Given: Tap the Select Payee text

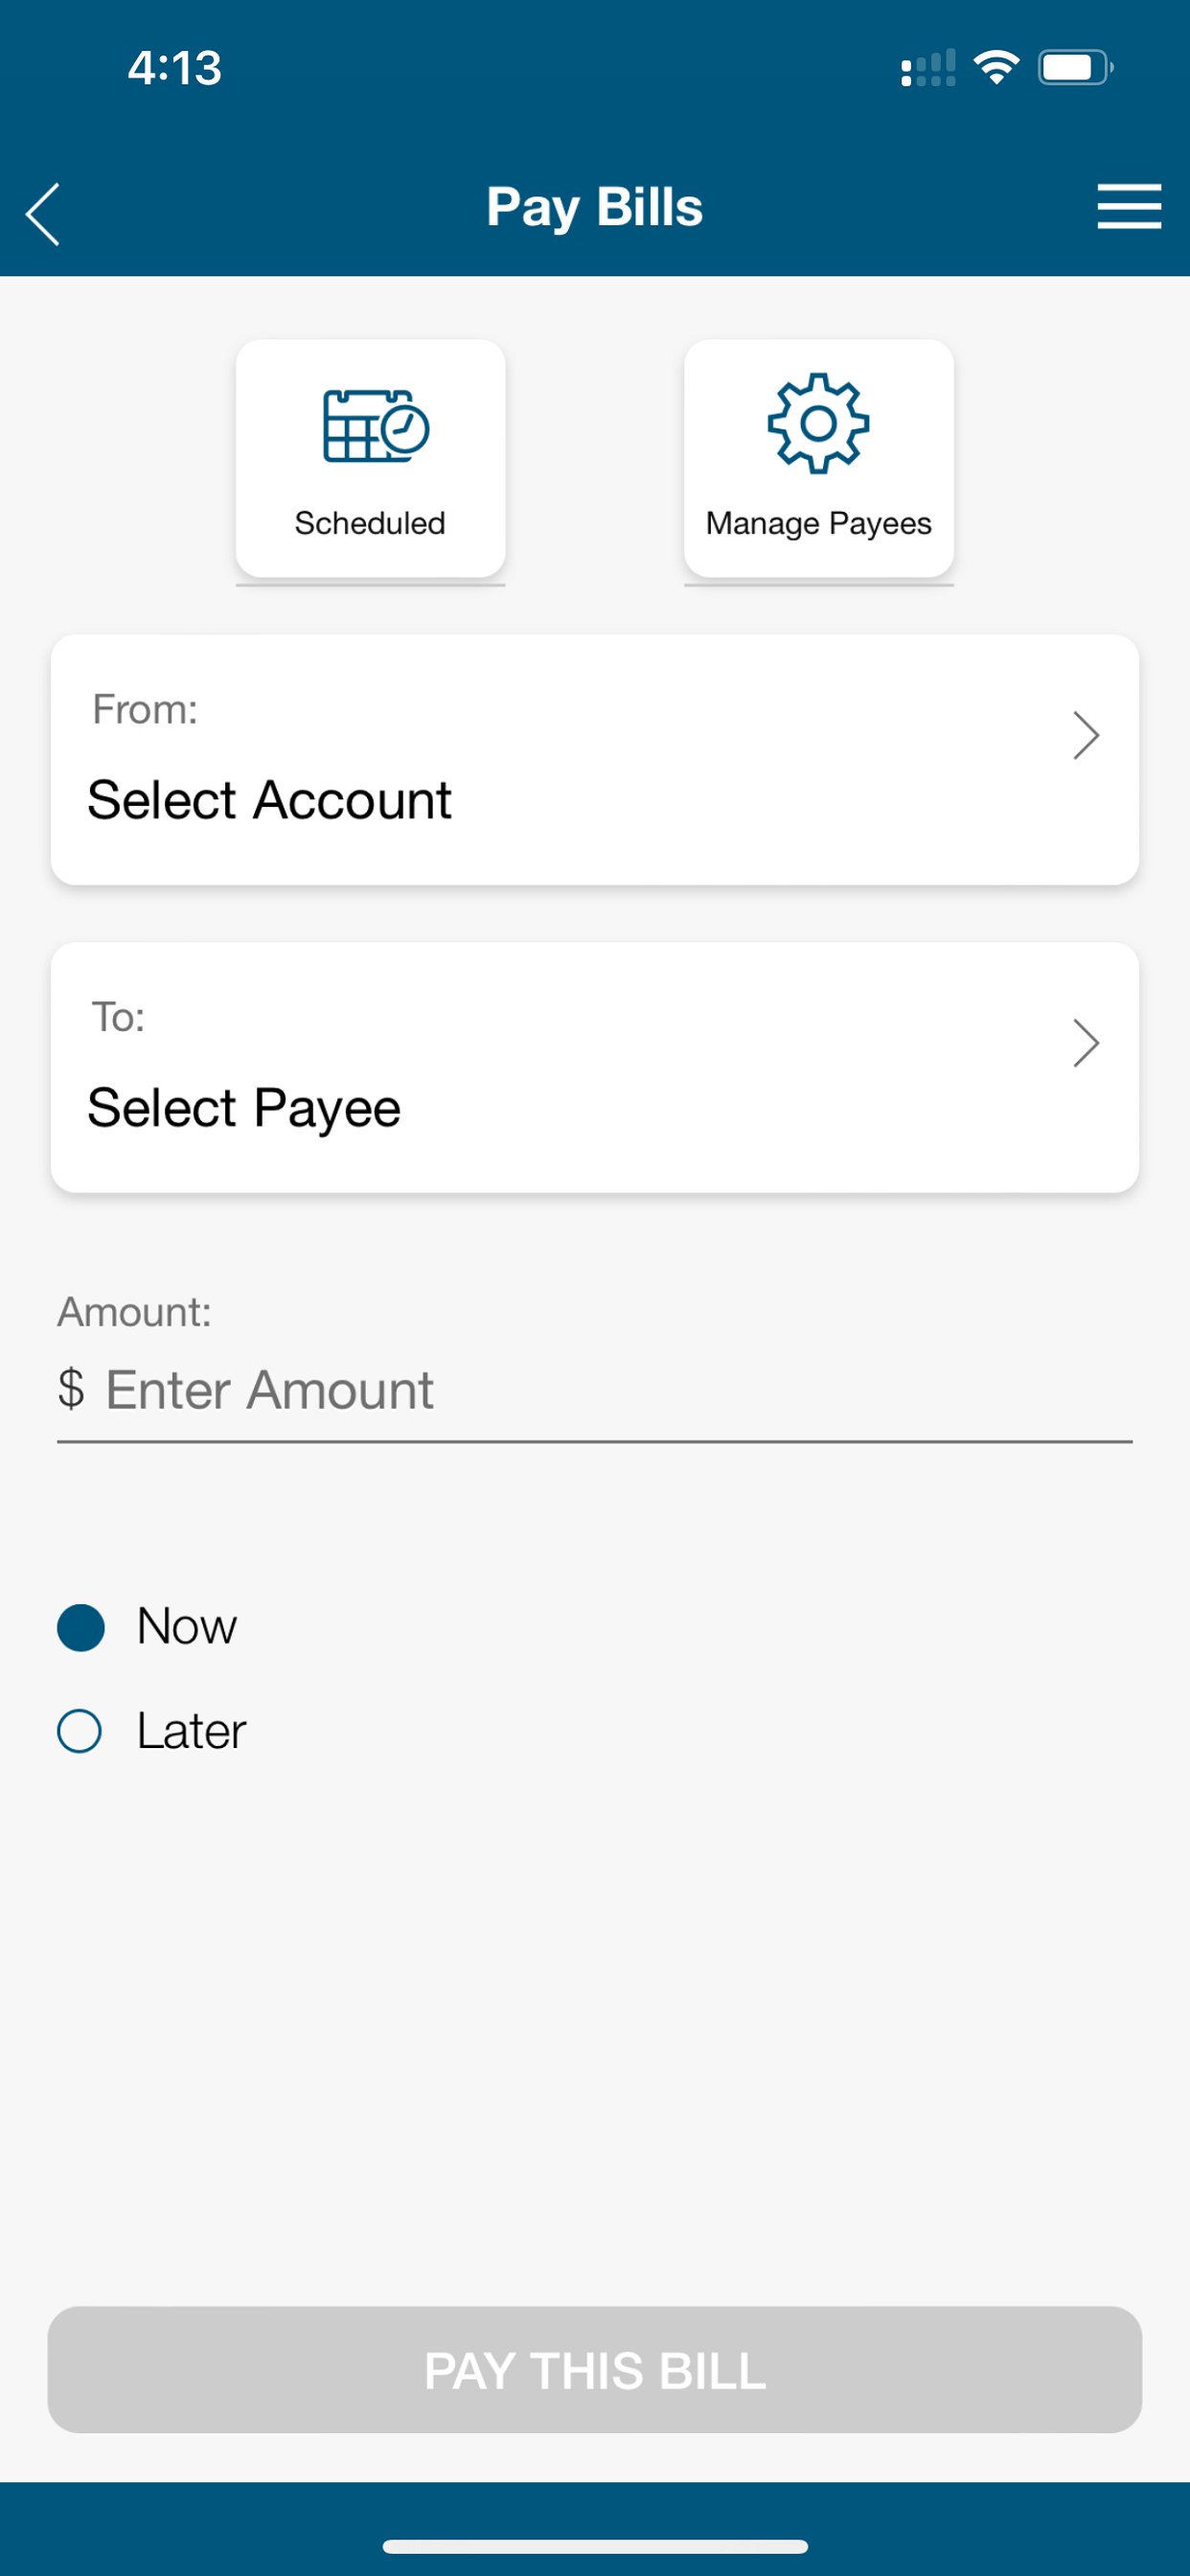Looking at the screenshot, I should click(x=244, y=1109).
